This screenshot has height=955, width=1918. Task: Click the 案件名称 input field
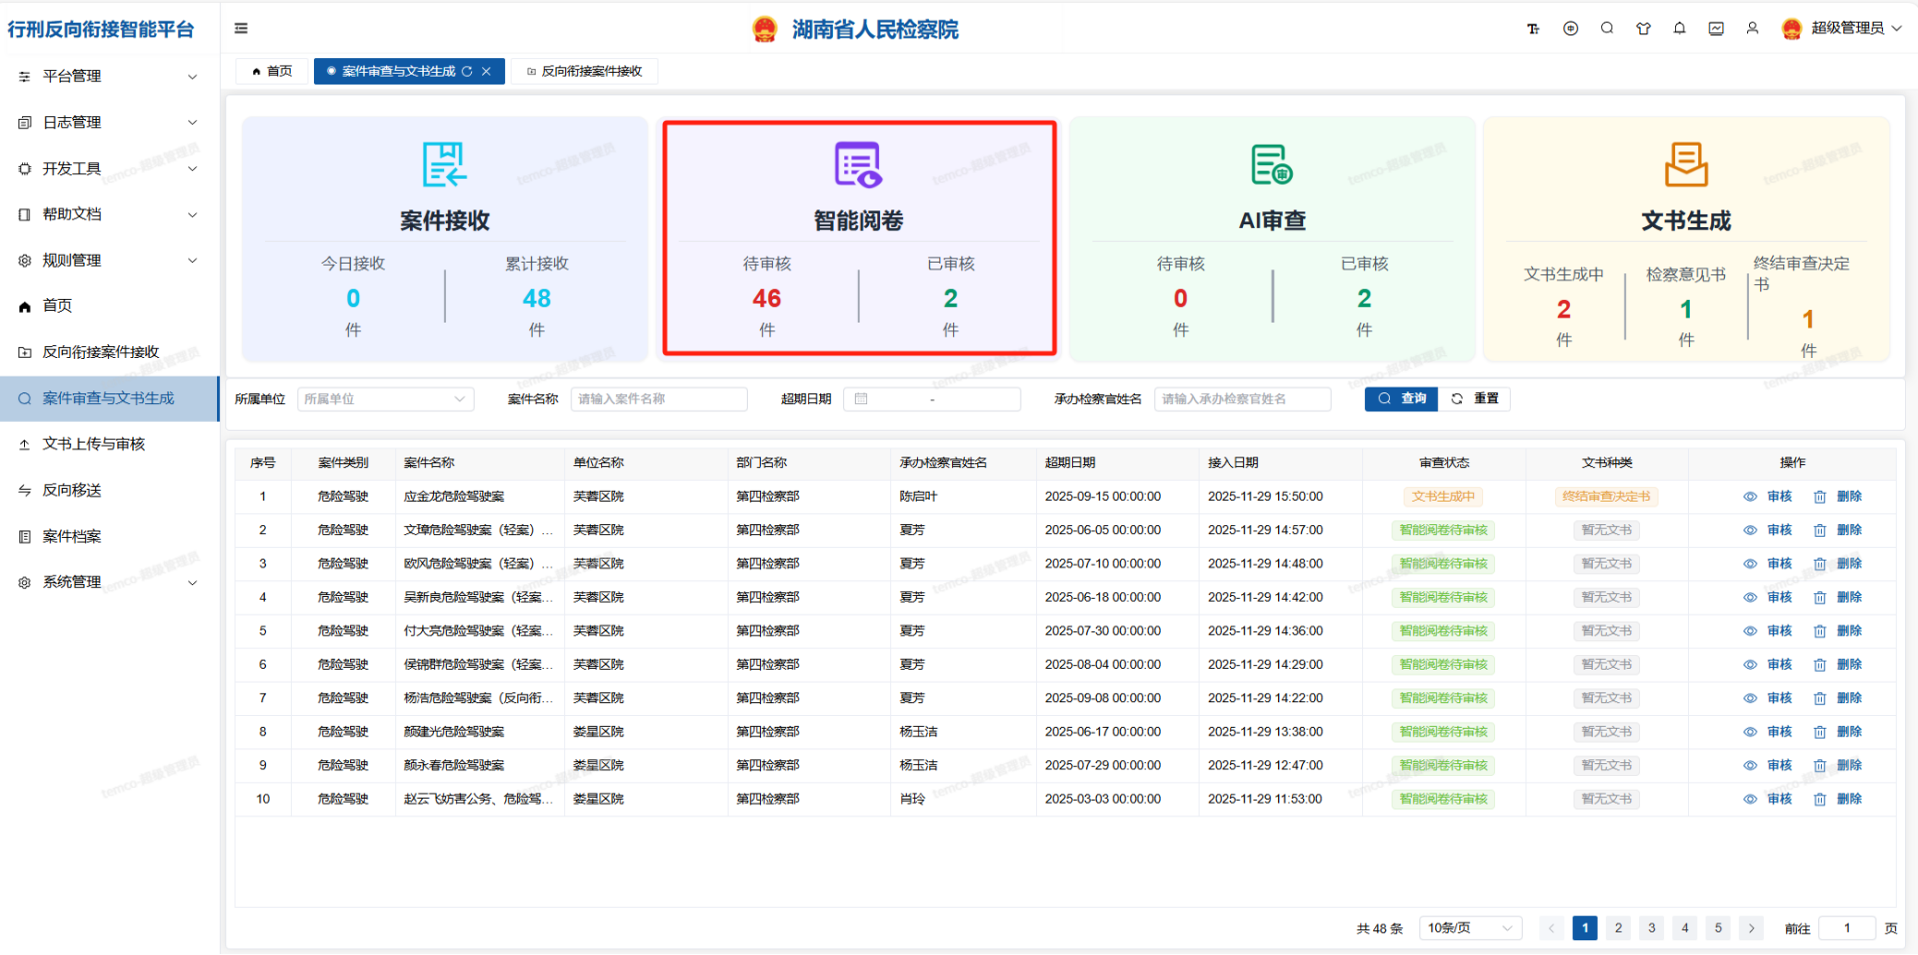[659, 399]
